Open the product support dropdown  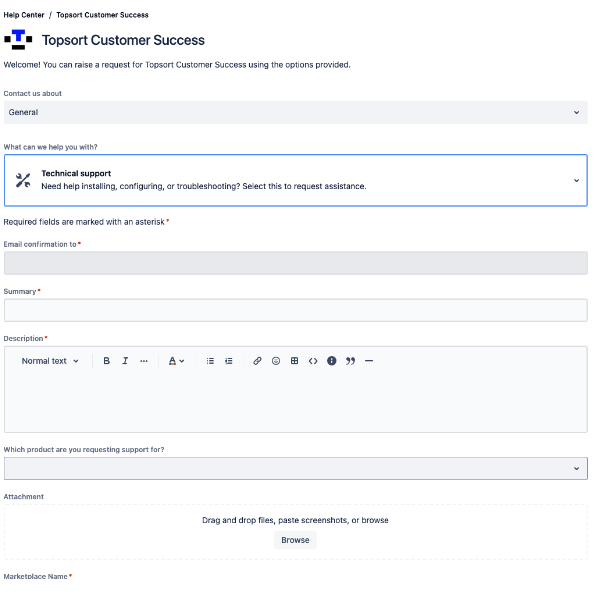pyautogui.click(x=296, y=468)
